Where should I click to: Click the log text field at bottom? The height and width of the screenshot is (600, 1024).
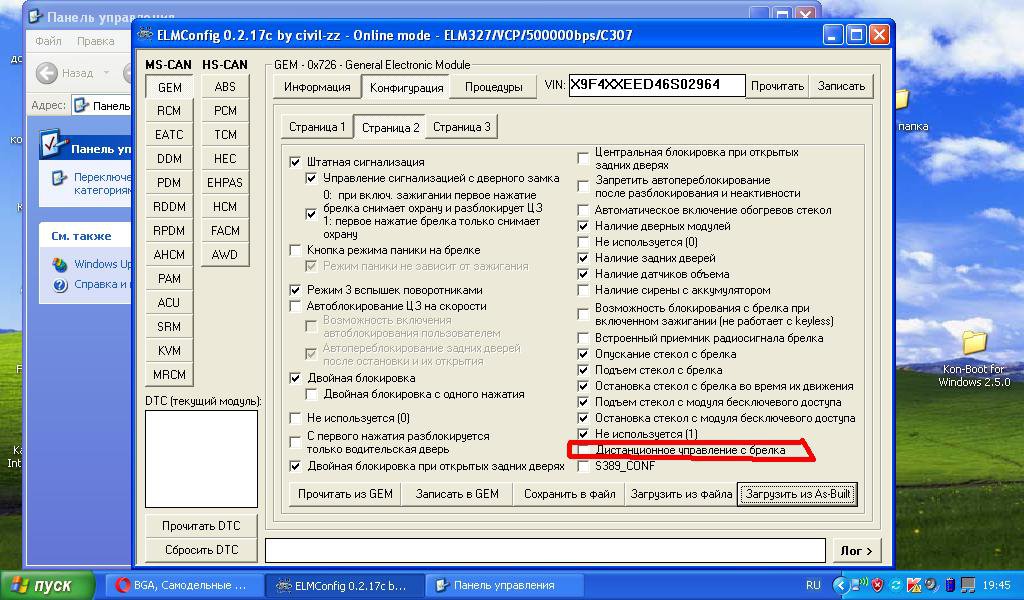pyautogui.click(x=545, y=550)
